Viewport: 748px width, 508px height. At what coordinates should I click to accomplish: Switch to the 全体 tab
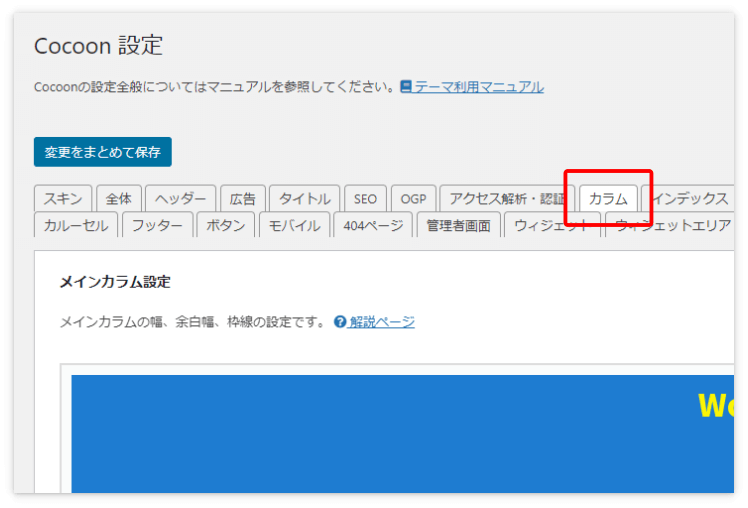(119, 198)
